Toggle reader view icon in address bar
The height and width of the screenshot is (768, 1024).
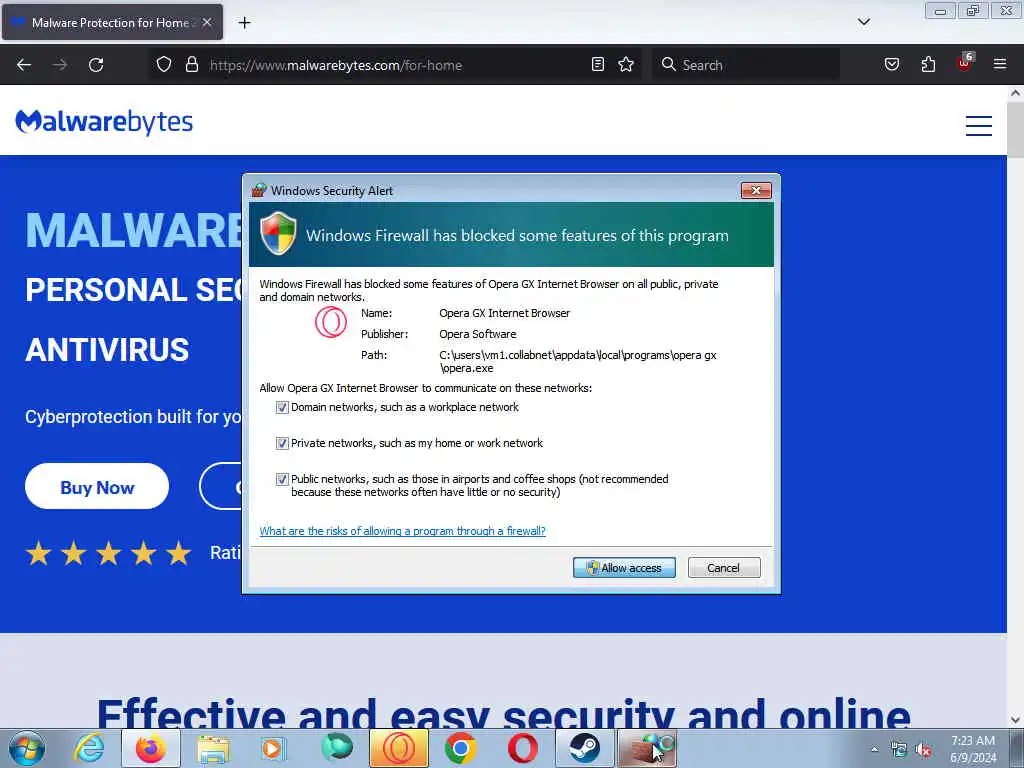click(x=598, y=64)
